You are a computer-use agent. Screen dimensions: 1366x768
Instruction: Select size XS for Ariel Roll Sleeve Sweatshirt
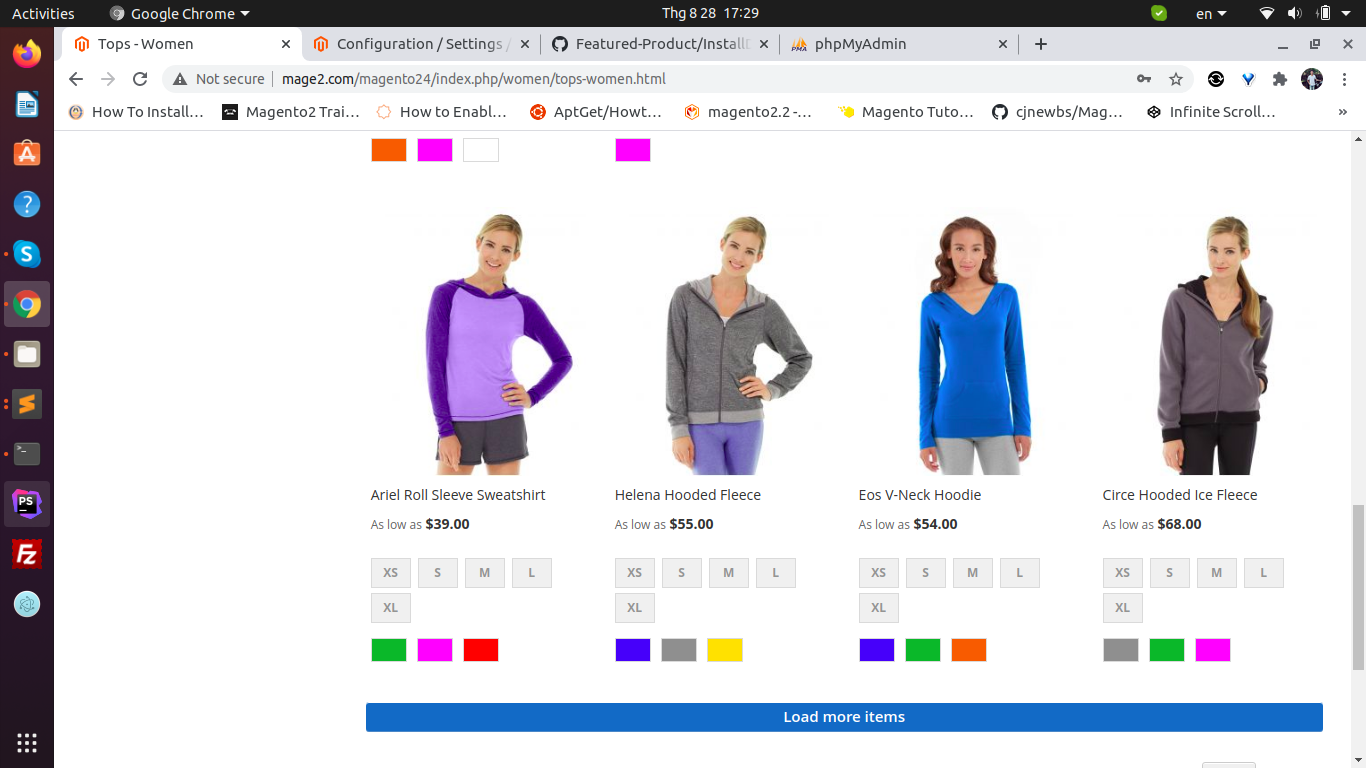pyautogui.click(x=391, y=573)
